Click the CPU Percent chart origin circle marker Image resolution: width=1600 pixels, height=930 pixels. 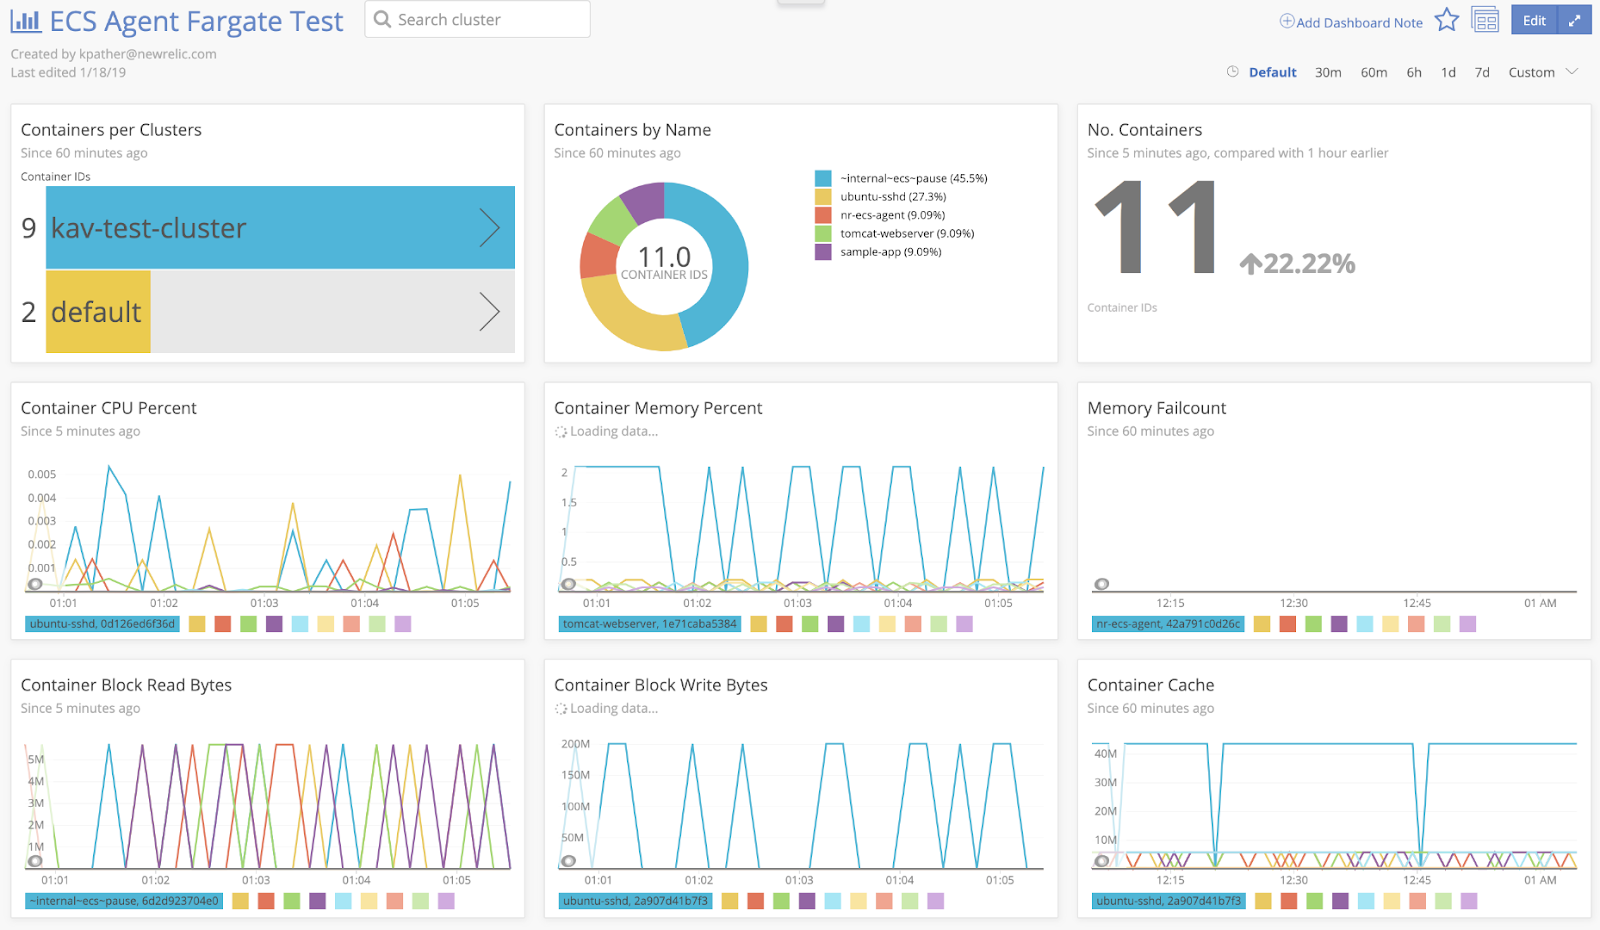pos(35,584)
